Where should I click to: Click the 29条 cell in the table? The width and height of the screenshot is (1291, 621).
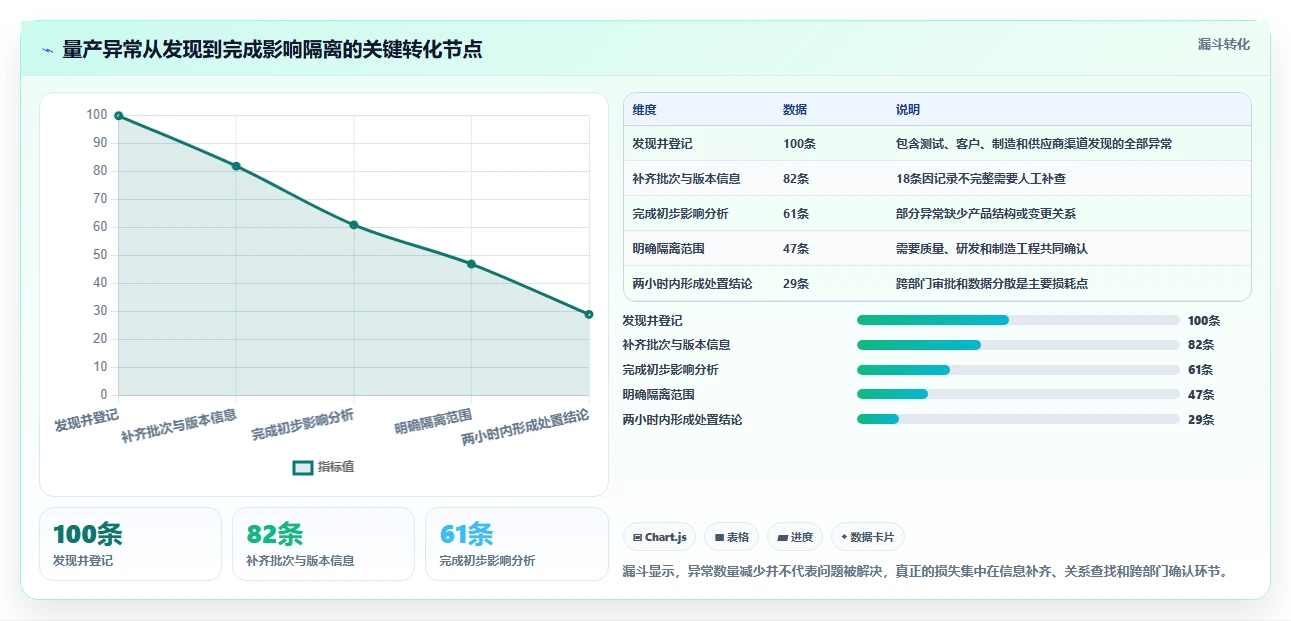[x=796, y=284]
